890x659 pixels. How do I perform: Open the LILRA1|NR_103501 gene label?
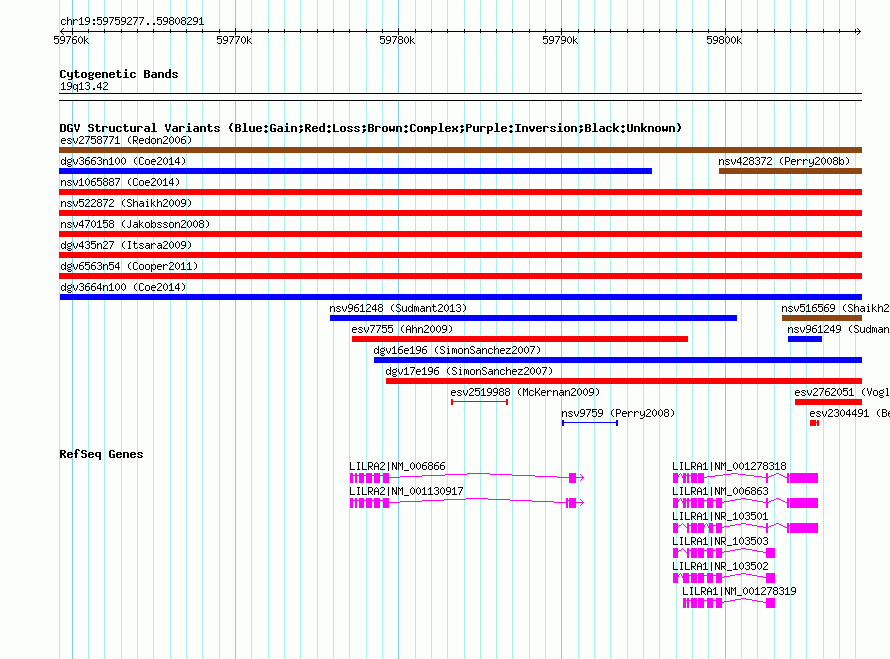[720, 516]
